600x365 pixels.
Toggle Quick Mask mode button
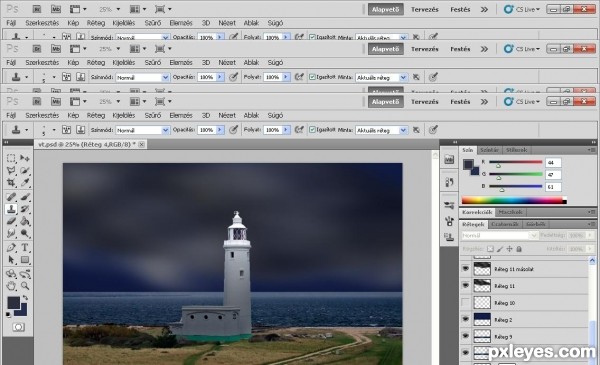click(18, 327)
